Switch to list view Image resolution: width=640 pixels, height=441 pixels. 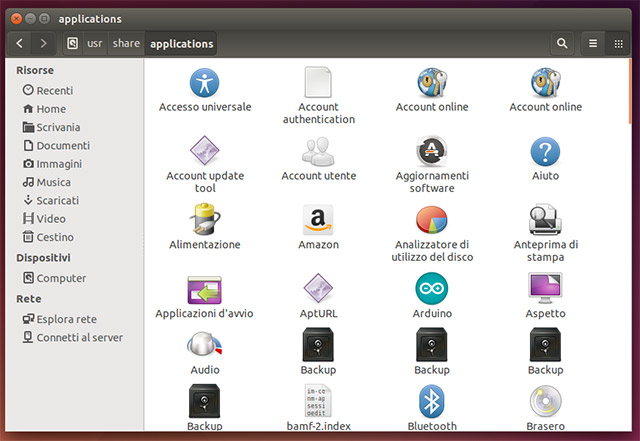pyautogui.click(x=593, y=43)
